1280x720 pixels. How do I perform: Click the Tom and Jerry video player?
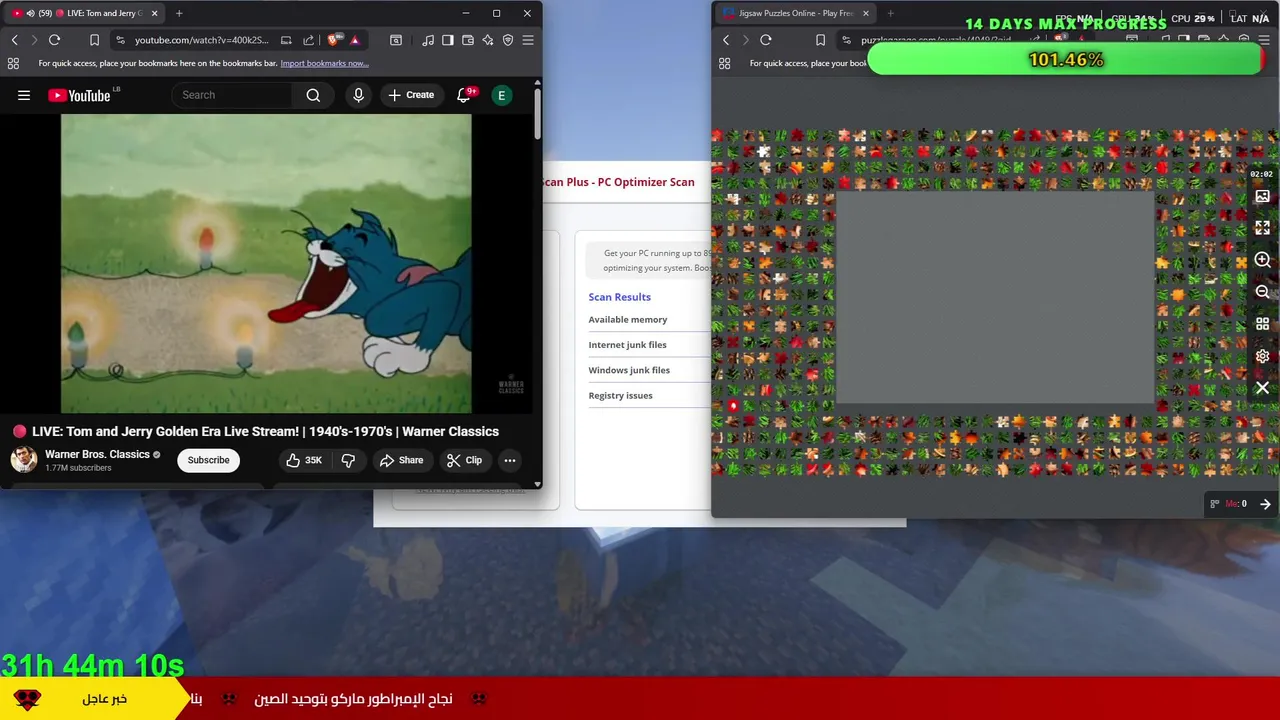(266, 263)
